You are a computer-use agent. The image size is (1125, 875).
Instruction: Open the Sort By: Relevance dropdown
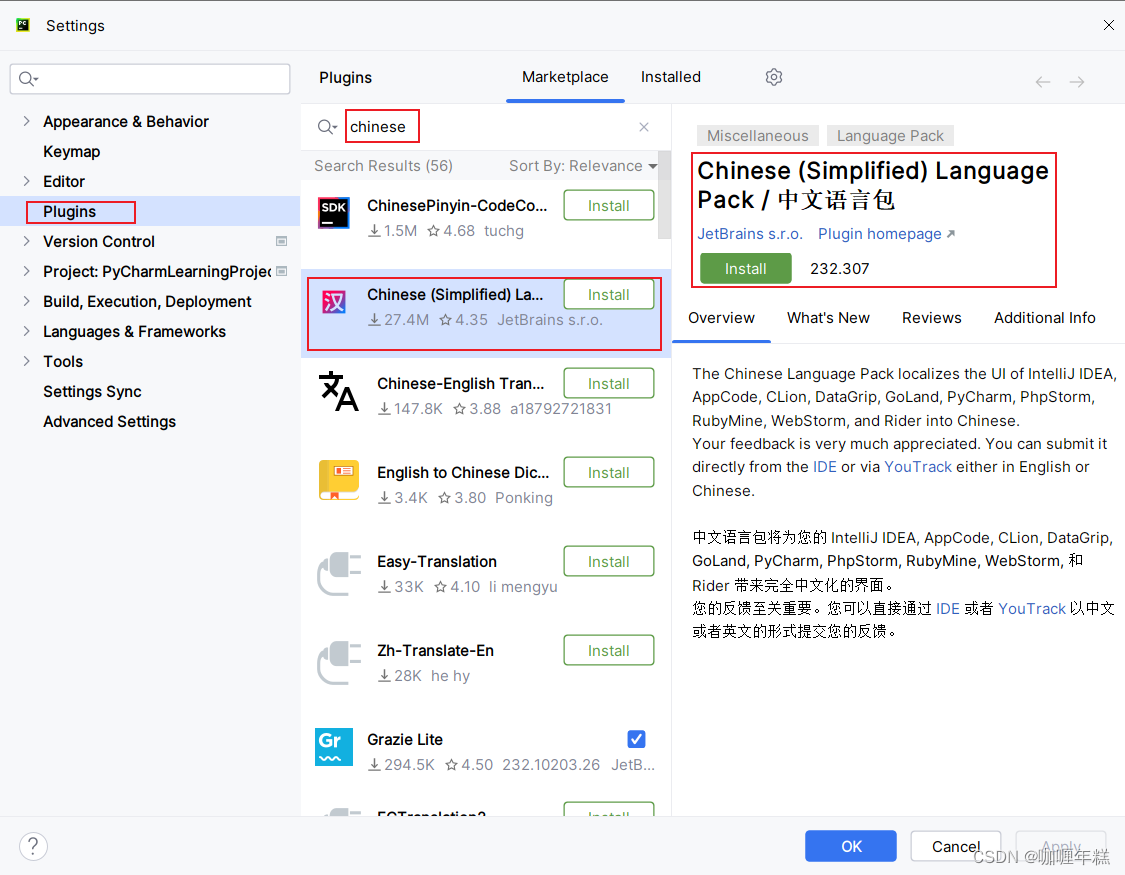pyautogui.click(x=583, y=166)
